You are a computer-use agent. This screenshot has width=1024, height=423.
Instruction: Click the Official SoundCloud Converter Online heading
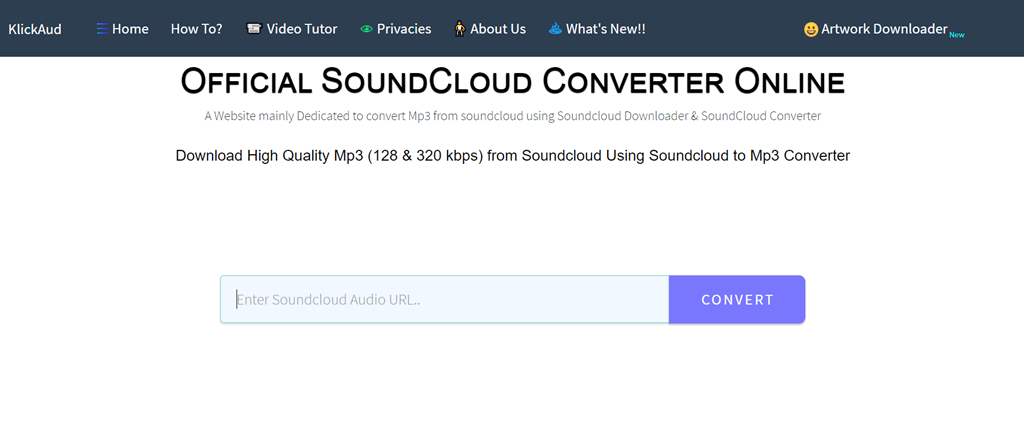pyautogui.click(x=512, y=82)
